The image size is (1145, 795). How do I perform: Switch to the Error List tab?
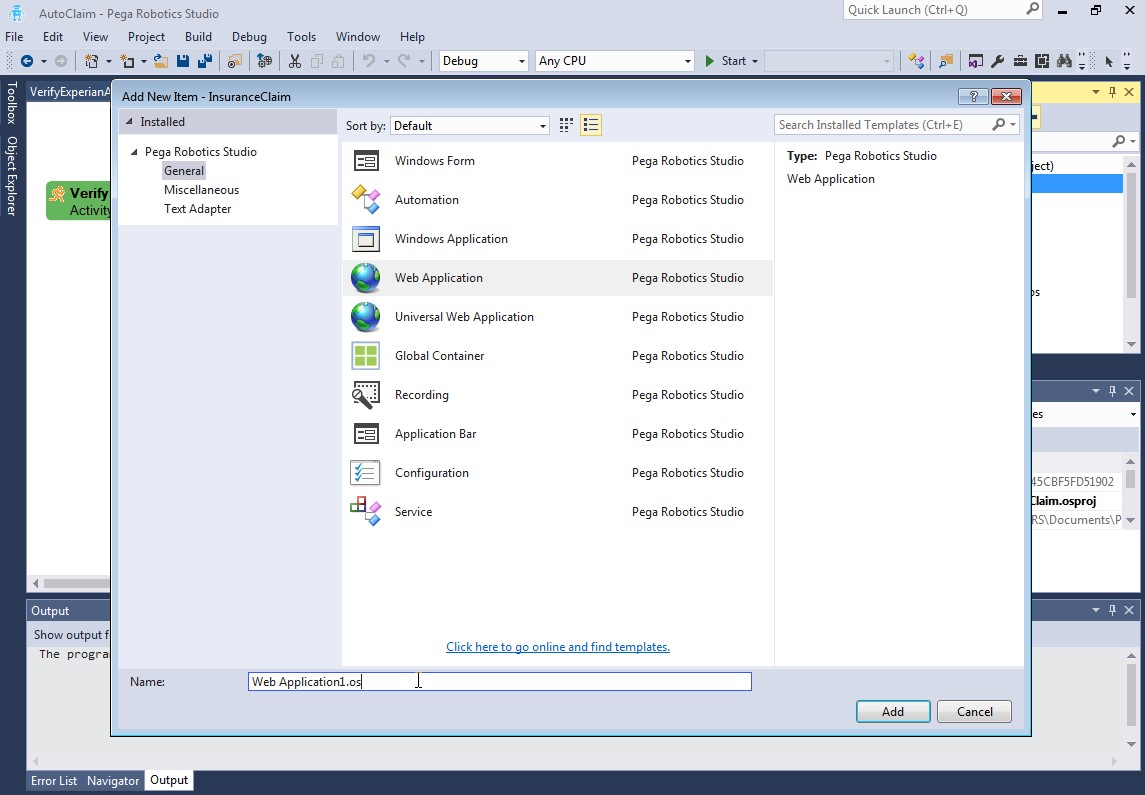click(x=54, y=781)
